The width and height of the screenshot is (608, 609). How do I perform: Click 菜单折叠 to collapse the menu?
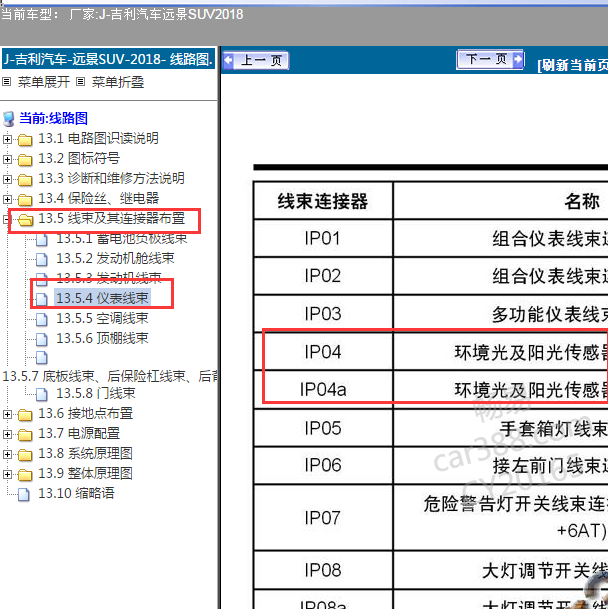click(x=118, y=82)
